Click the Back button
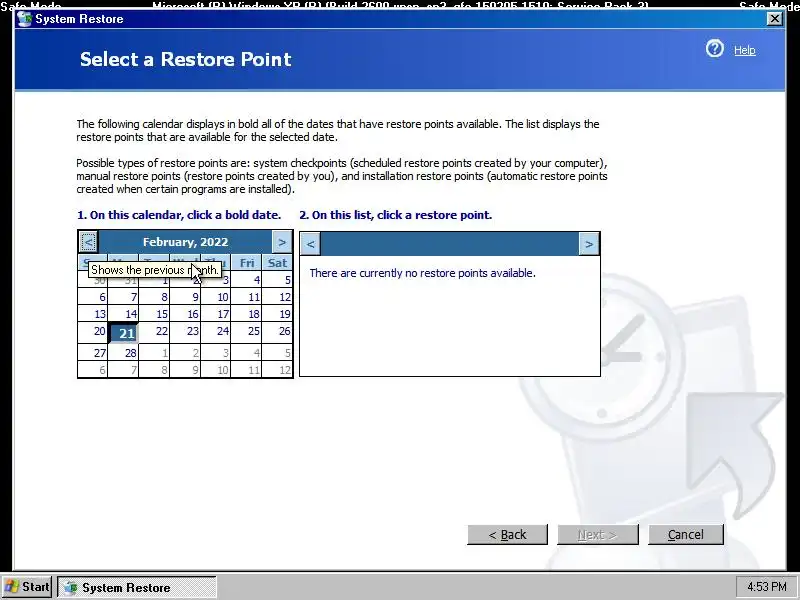The height and width of the screenshot is (600, 800). 507,534
